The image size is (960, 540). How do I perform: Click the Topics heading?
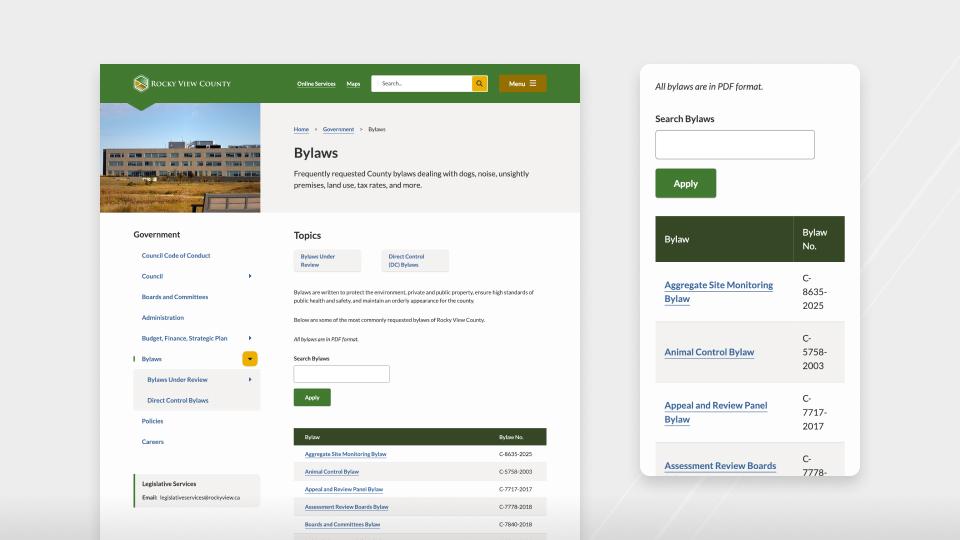click(307, 235)
